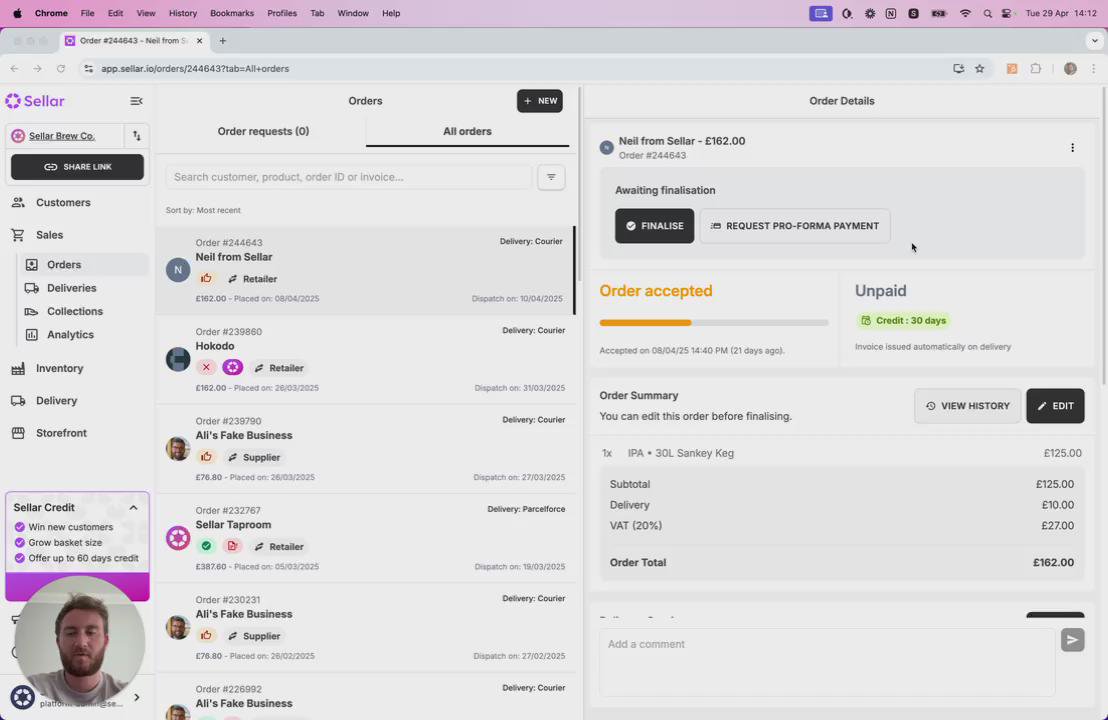
Task: Collapse the Sellar Credit card chevron
Action: point(134,507)
